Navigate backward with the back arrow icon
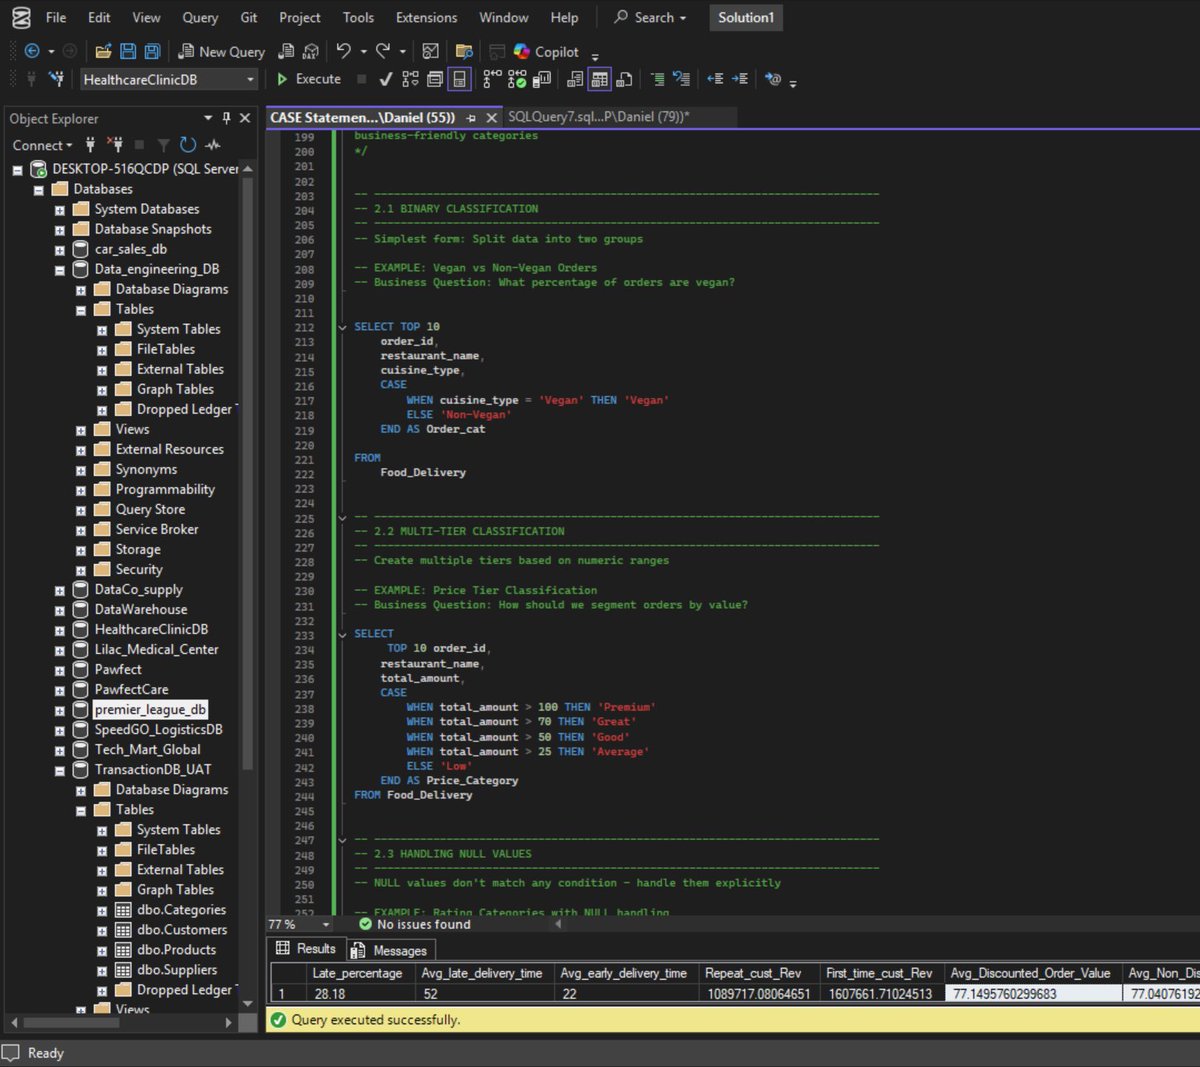1200x1067 pixels. [32, 51]
